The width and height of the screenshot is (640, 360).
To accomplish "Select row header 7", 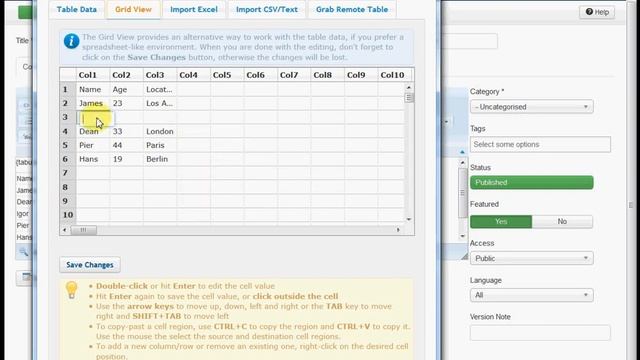I will [x=68, y=173].
